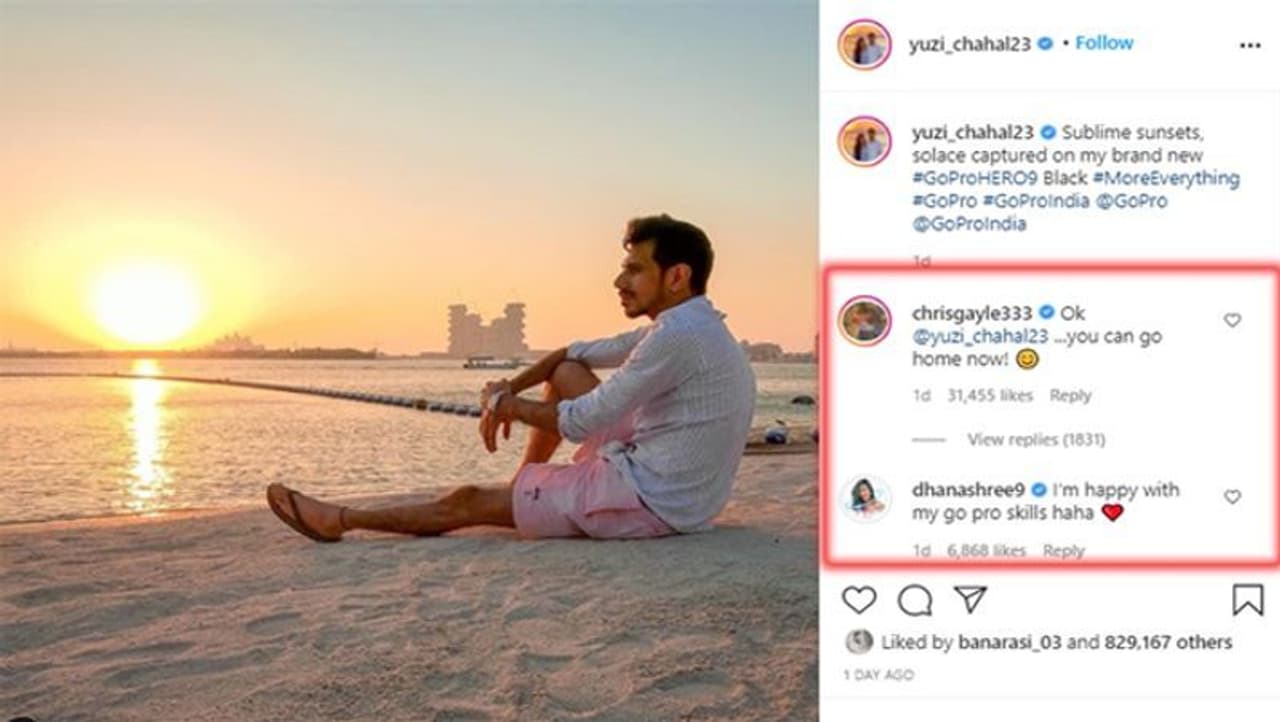Open chrisgayle333's avatar
This screenshot has width=1280, height=722.
click(865, 321)
